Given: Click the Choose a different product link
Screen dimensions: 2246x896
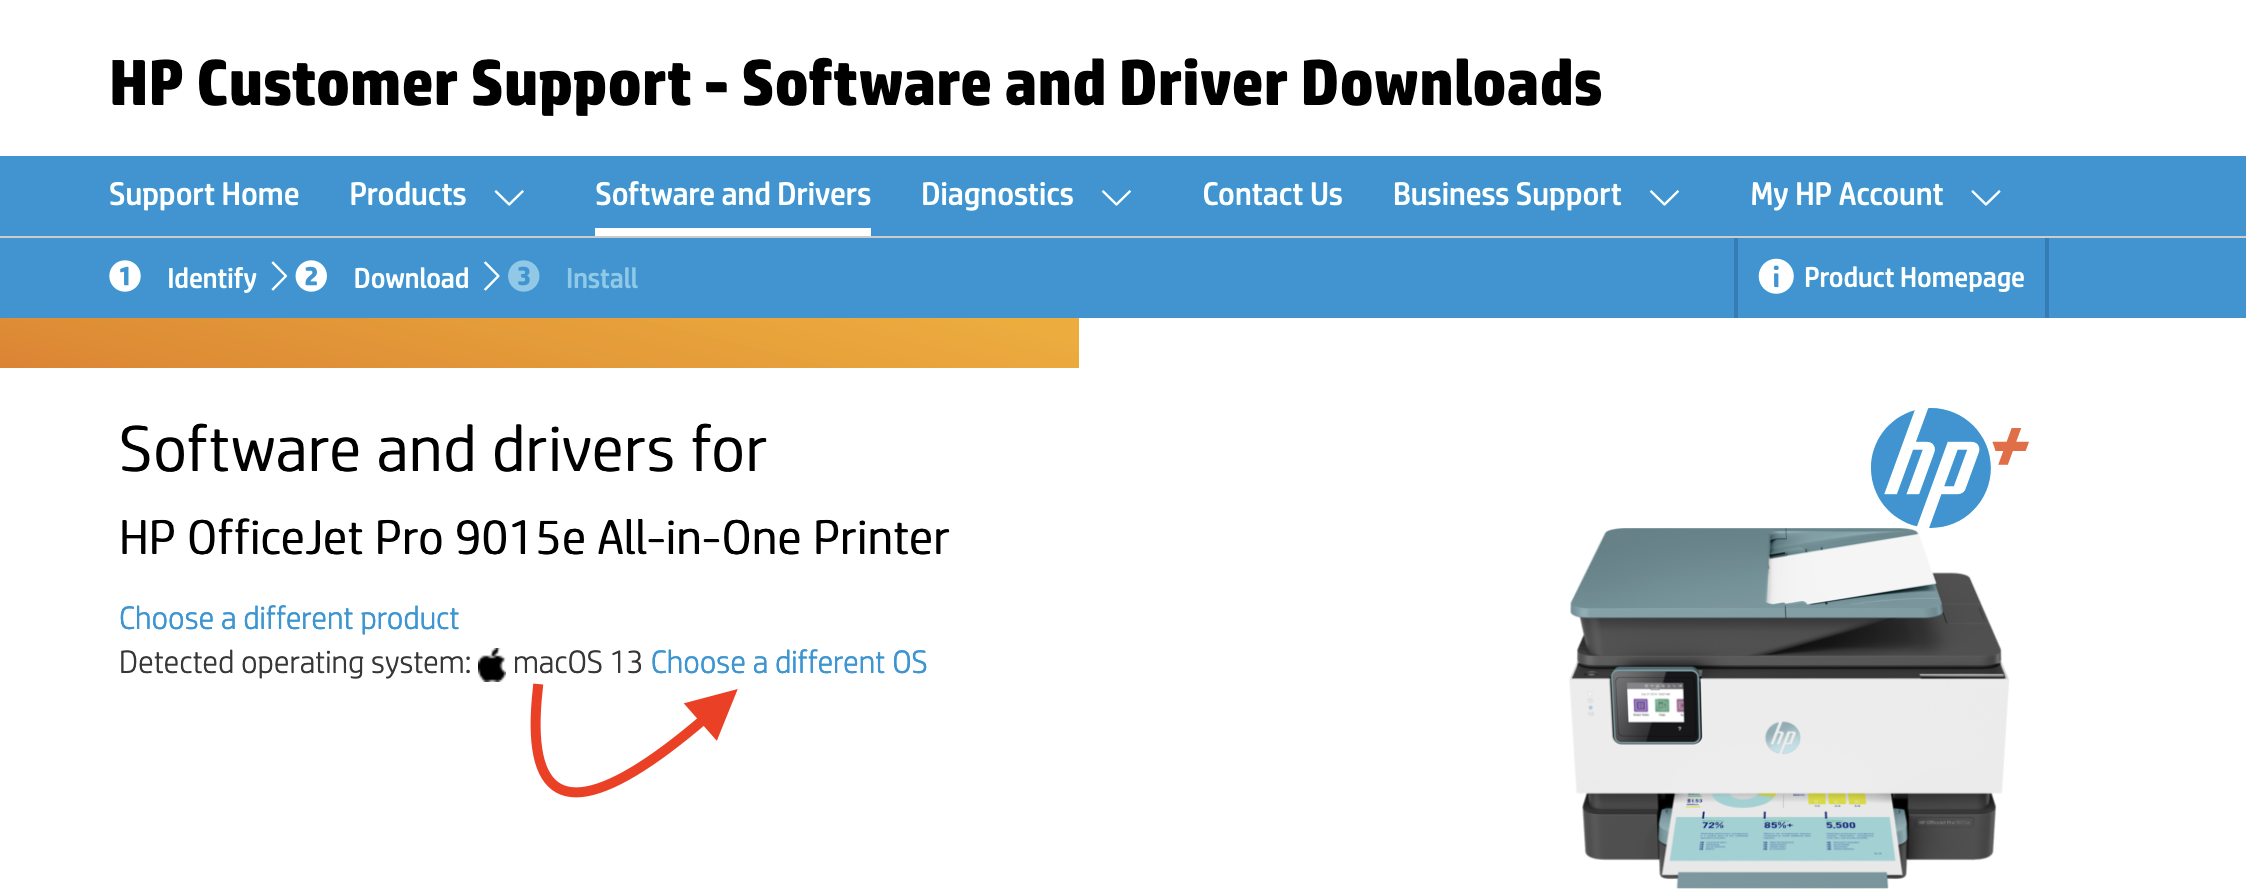Looking at the screenshot, I should tap(289, 618).
